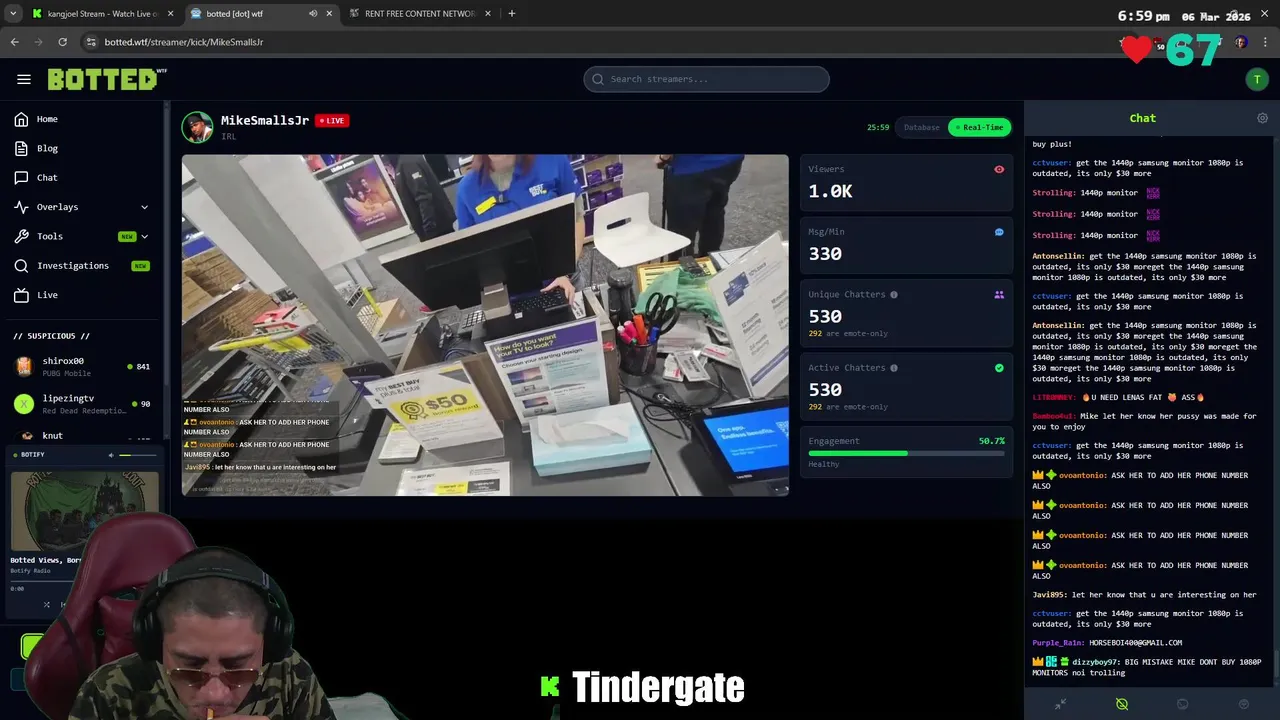Click username Javi895 in chat panel
1280x720 pixels.
pyautogui.click(x=1049, y=595)
